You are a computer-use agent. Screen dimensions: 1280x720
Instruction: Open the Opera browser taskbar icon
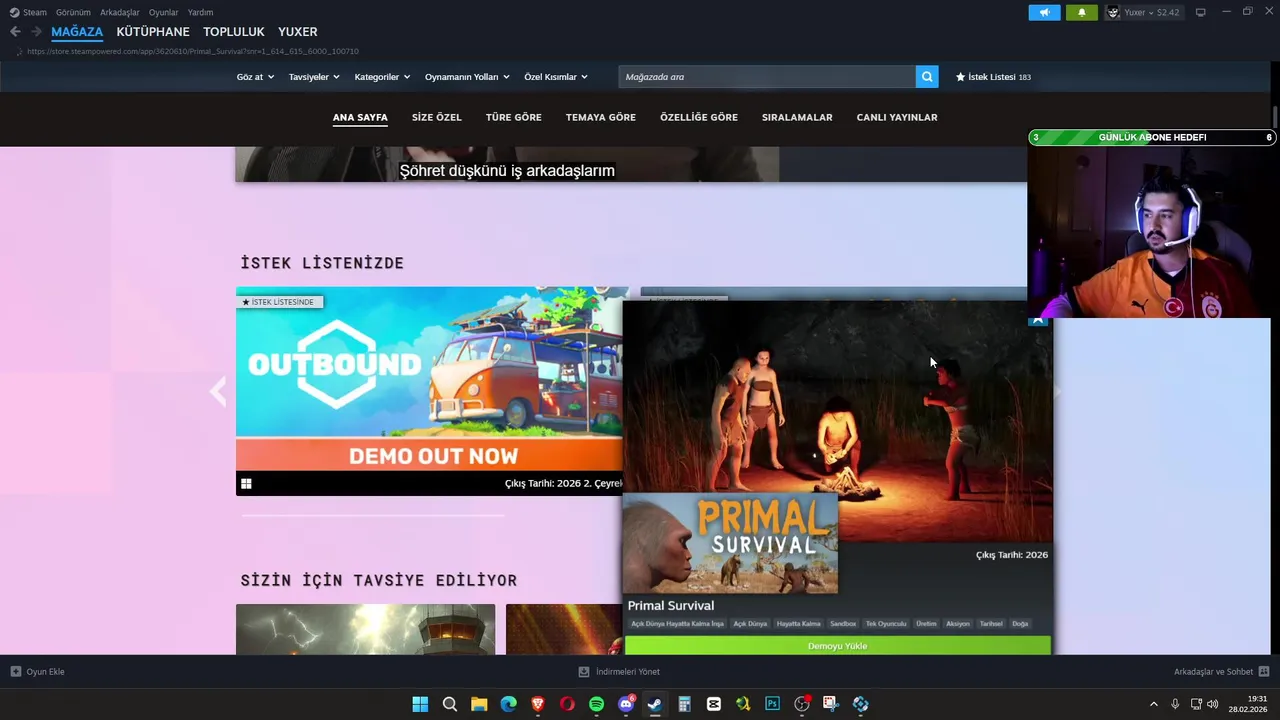click(x=567, y=704)
